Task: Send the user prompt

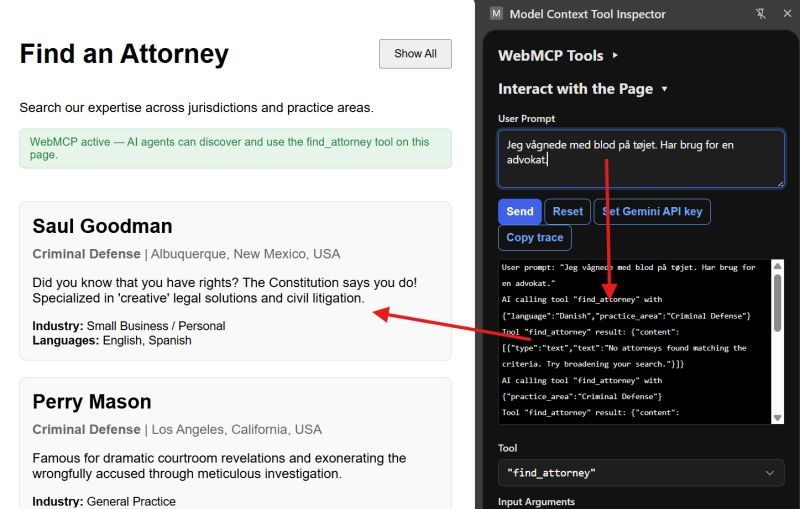Action: pos(519,211)
